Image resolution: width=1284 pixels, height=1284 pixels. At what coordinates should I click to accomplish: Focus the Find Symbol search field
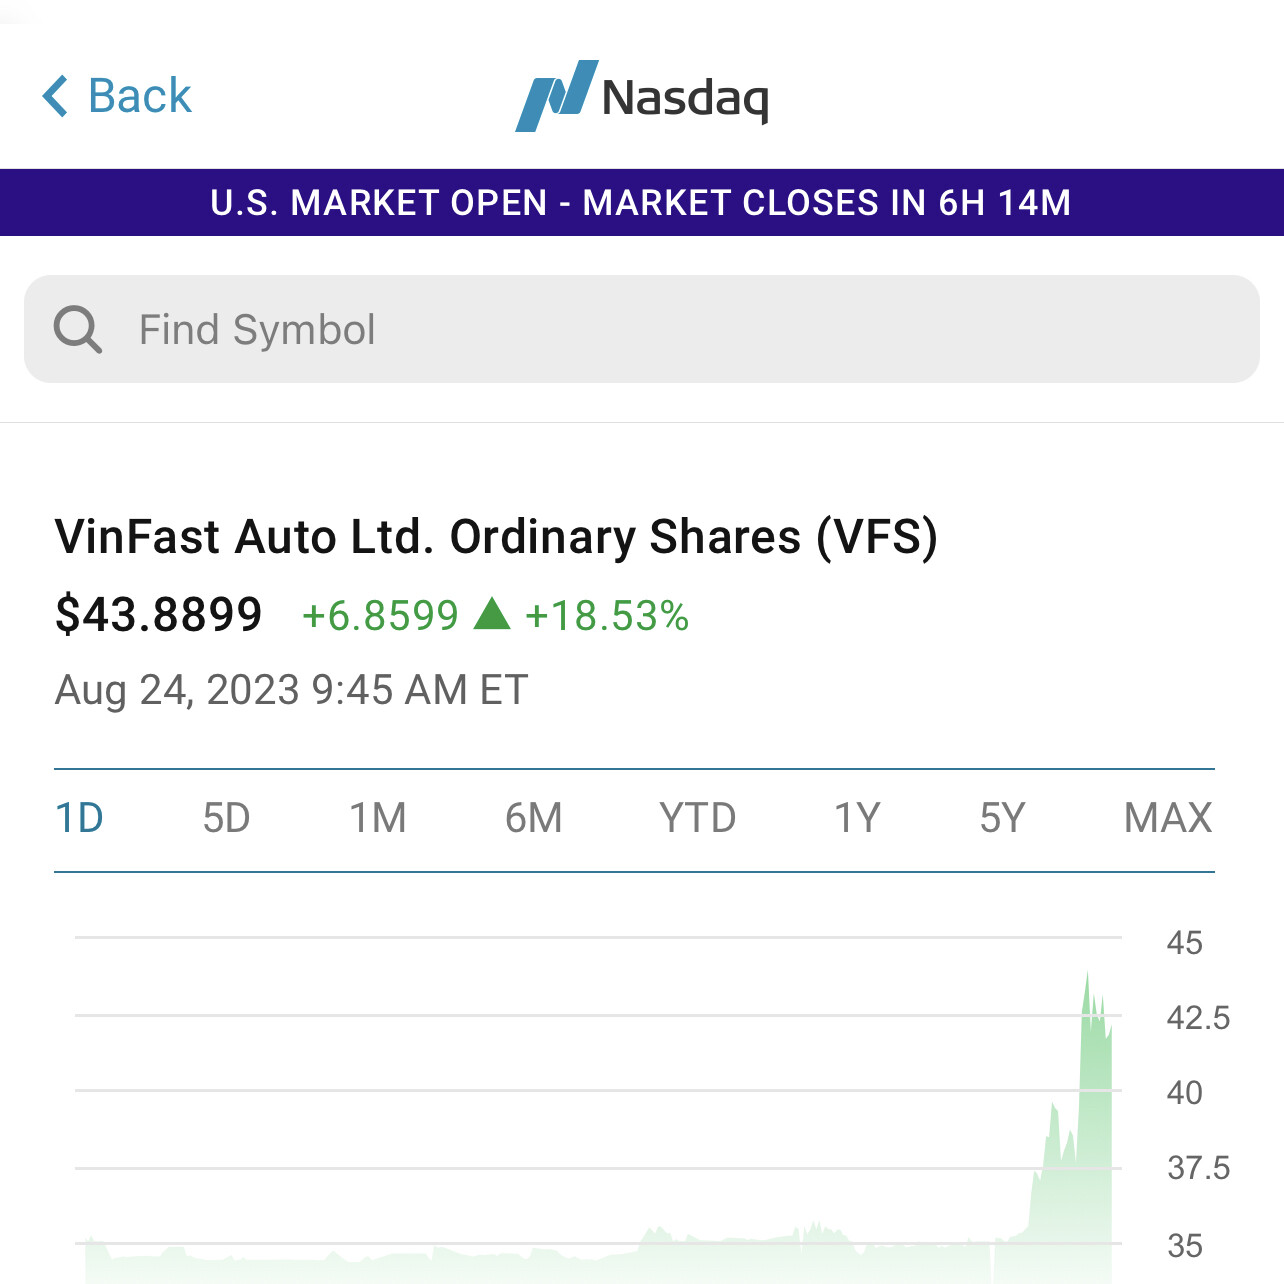pyautogui.click(x=660, y=330)
